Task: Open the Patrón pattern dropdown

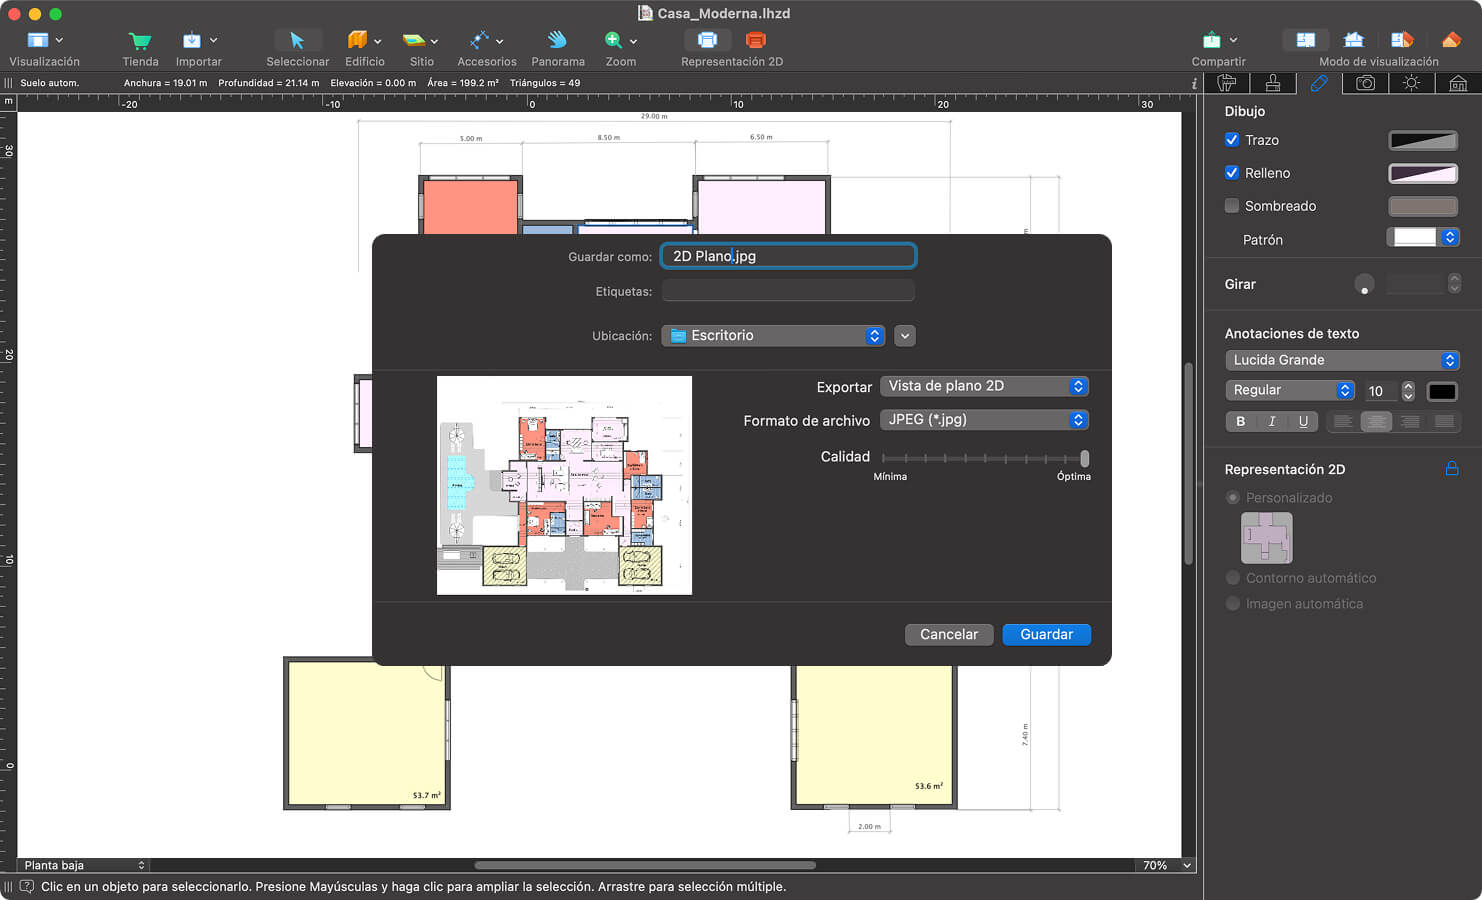Action: pyautogui.click(x=1422, y=237)
